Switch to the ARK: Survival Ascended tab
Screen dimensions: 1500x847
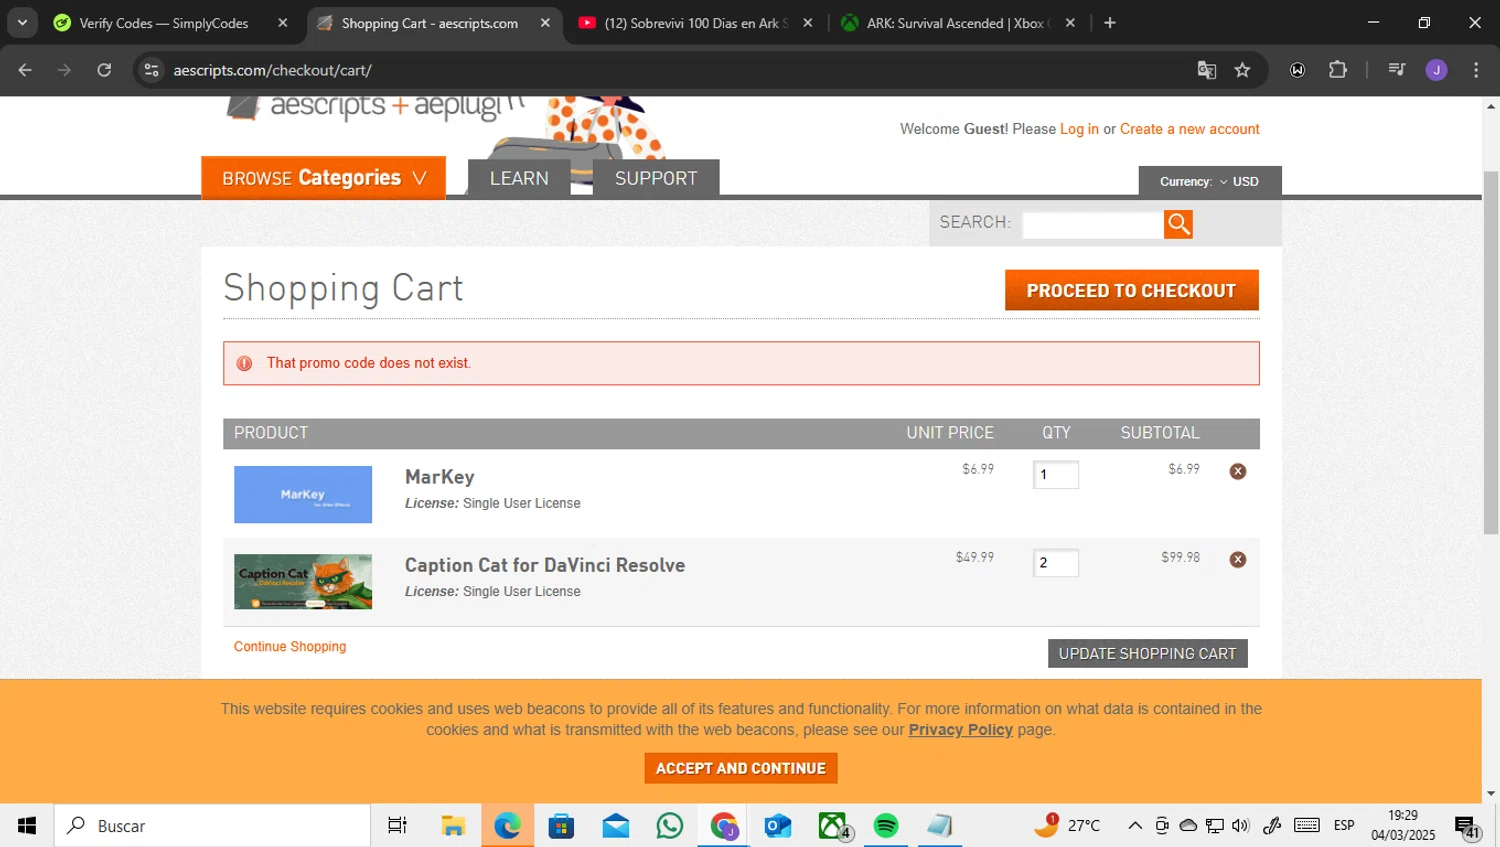click(955, 23)
